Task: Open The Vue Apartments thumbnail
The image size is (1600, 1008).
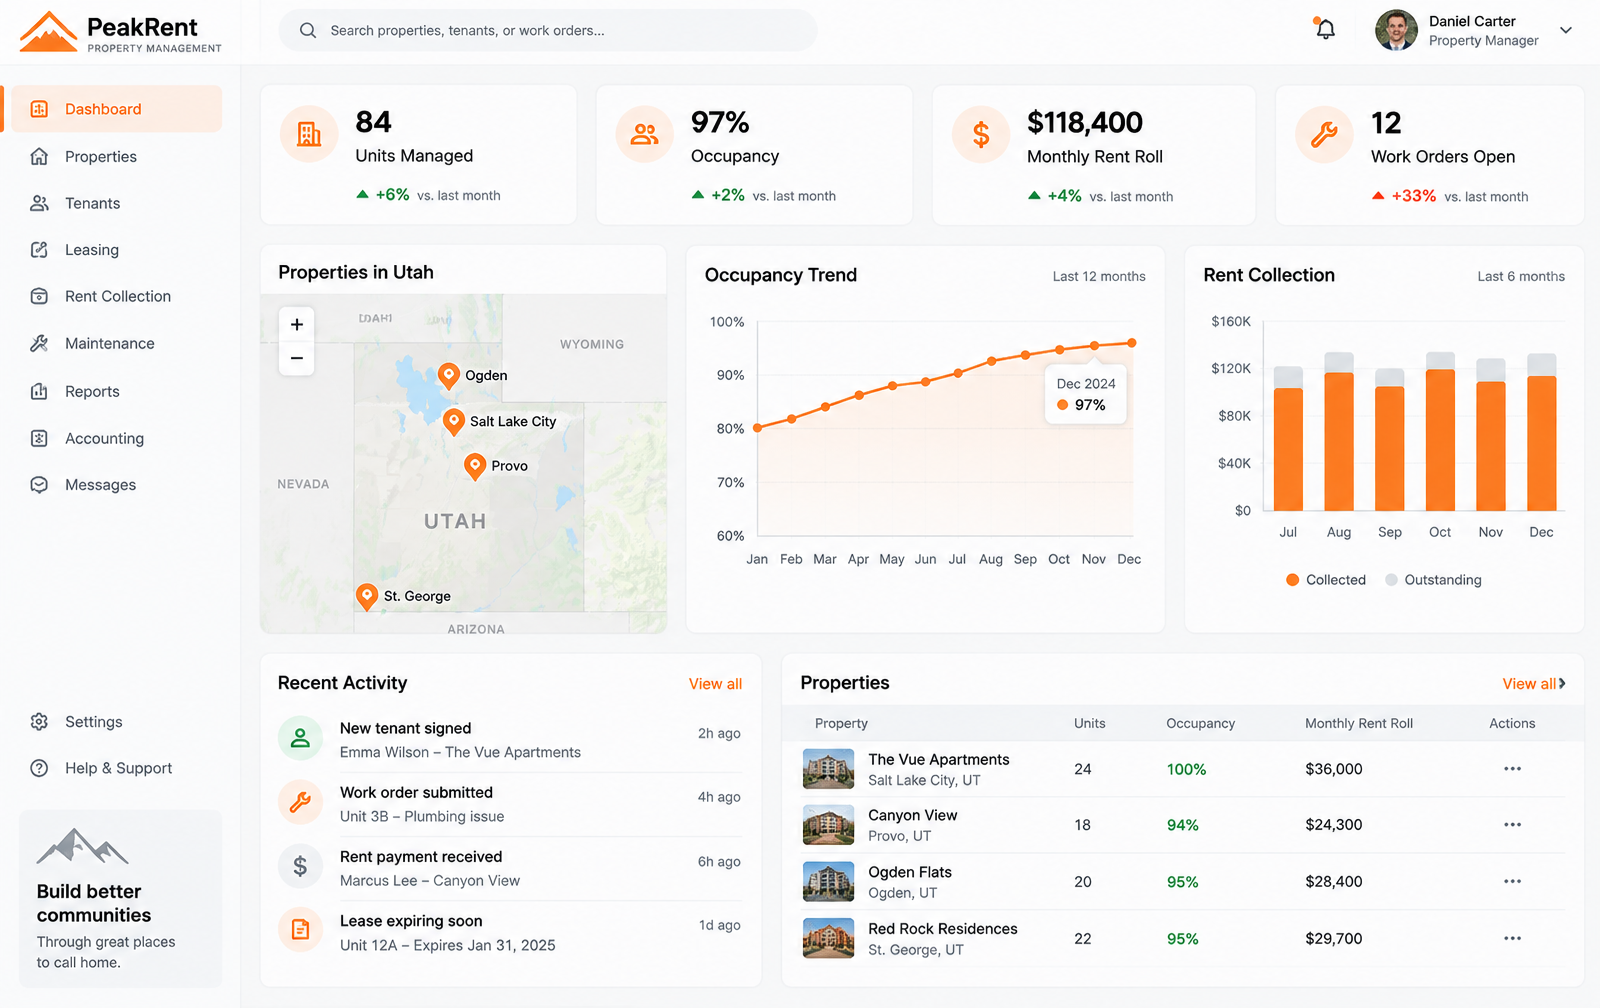Action: pyautogui.click(x=829, y=769)
